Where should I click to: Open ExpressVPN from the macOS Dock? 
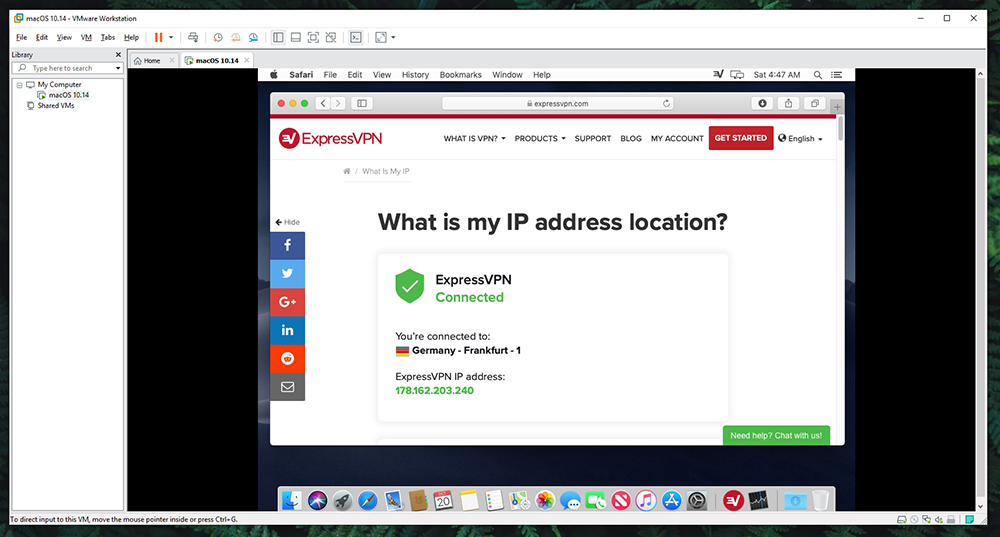coord(733,501)
